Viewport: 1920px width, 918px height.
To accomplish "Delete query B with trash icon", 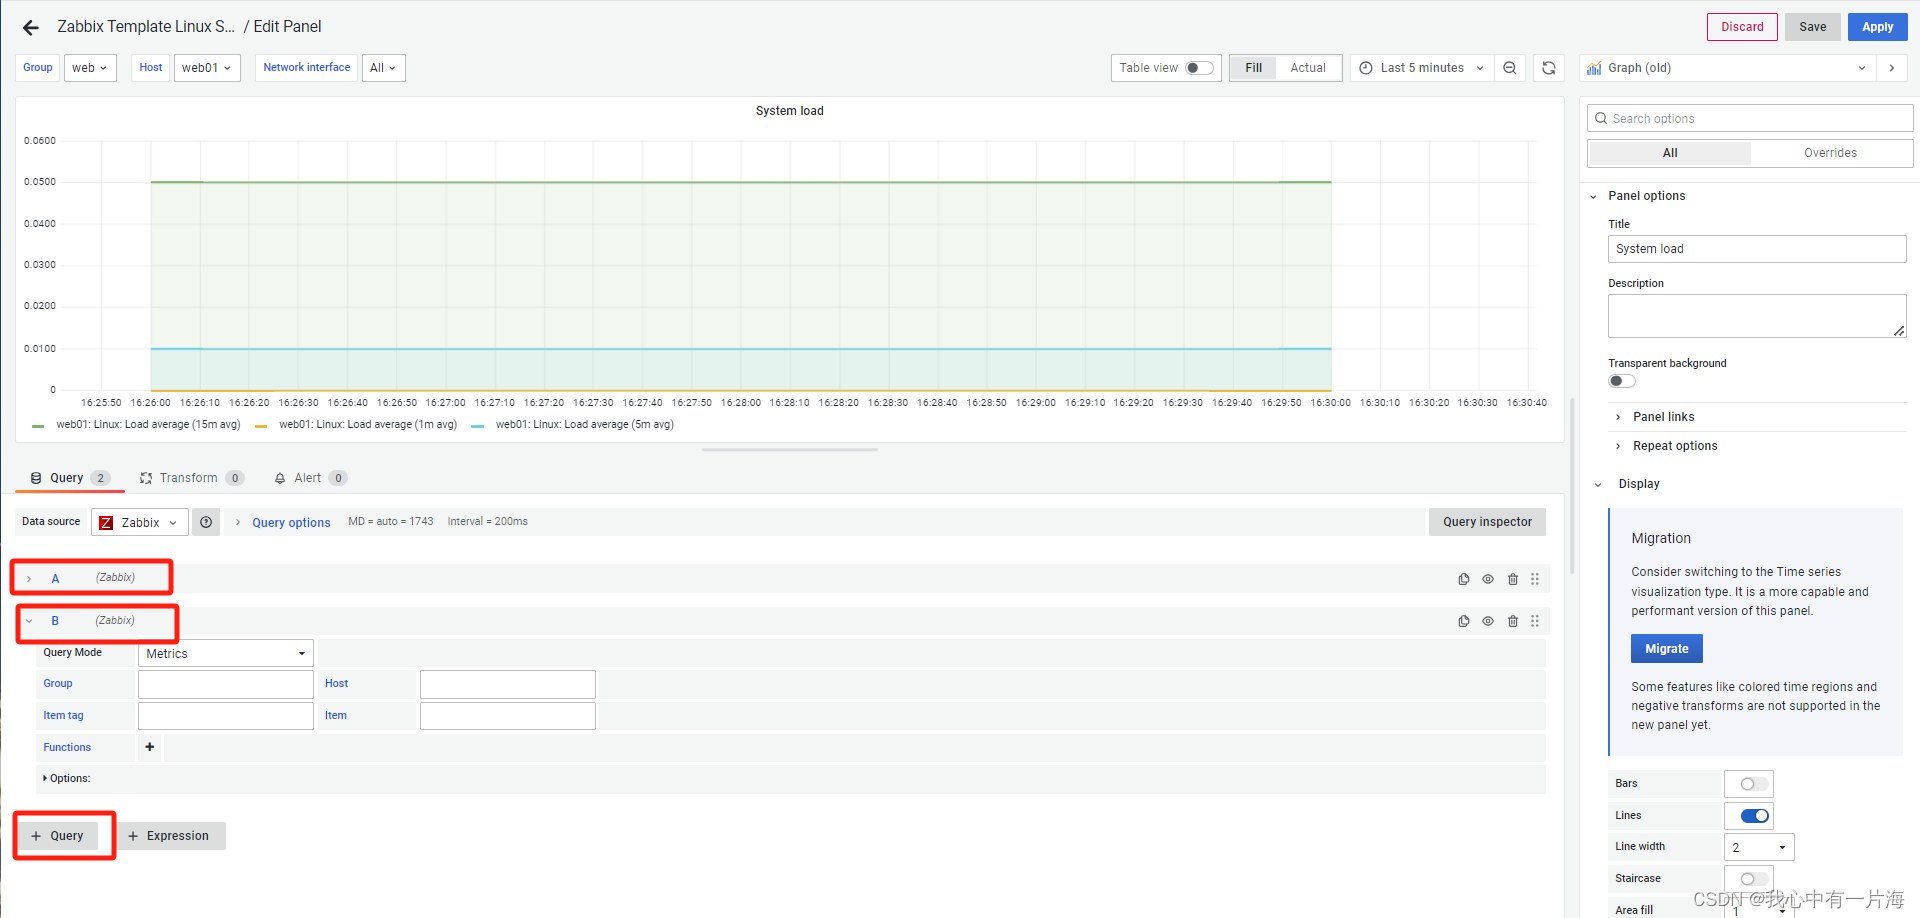I will click(x=1513, y=621).
